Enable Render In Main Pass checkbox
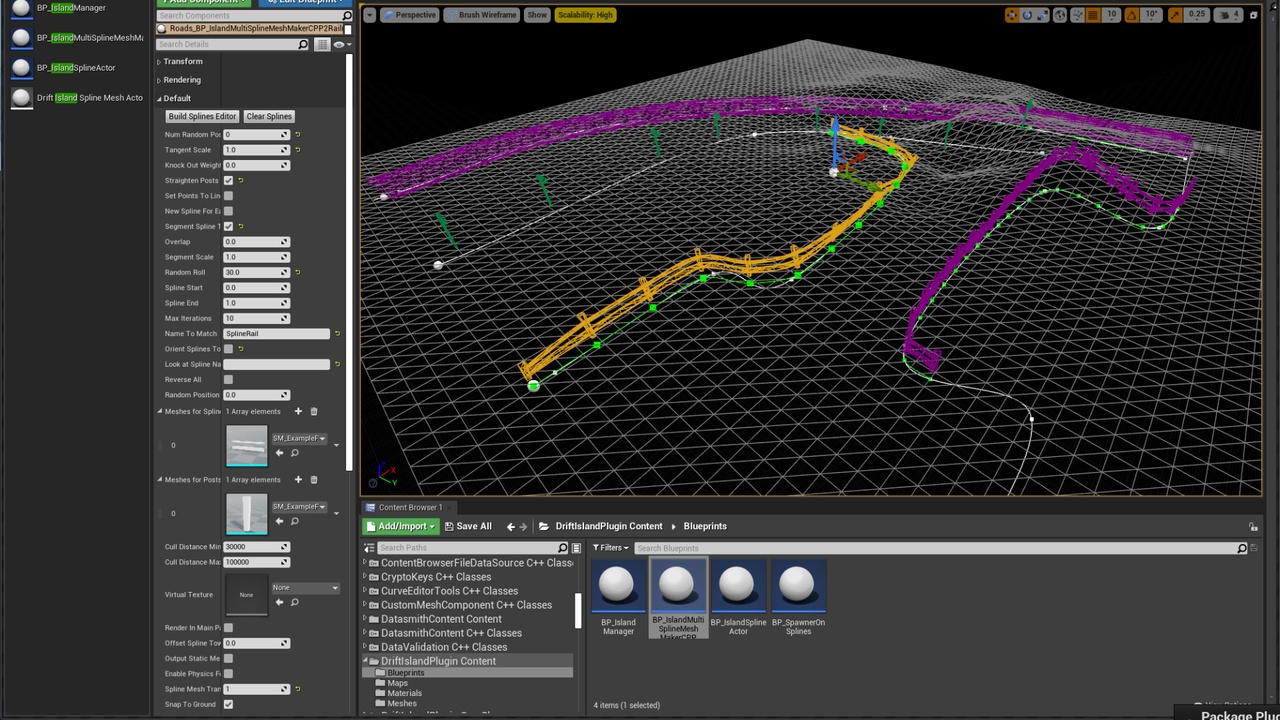Screen dimensions: 1280x720 coord(228,627)
